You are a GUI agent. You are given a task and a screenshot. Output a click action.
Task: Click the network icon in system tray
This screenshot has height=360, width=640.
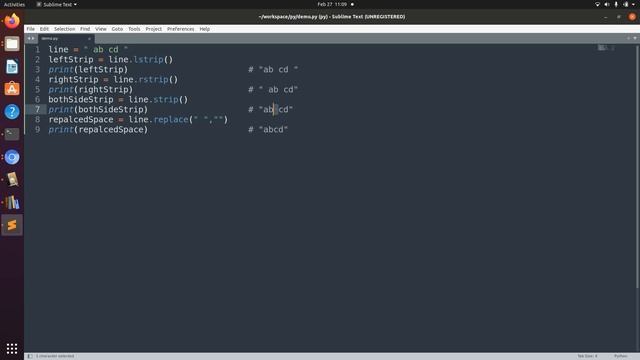point(598,4)
